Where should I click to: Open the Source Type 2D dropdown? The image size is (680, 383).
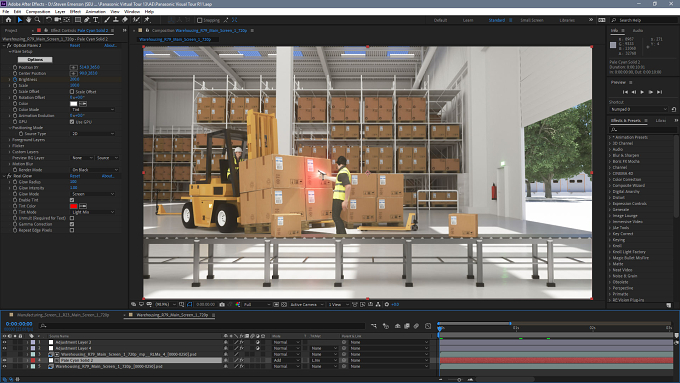pyautogui.click(x=93, y=134)
